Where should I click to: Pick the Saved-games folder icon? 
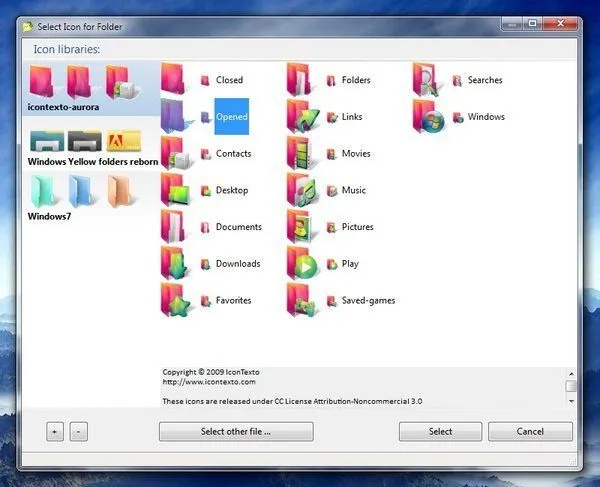click(x=301, y=300)
